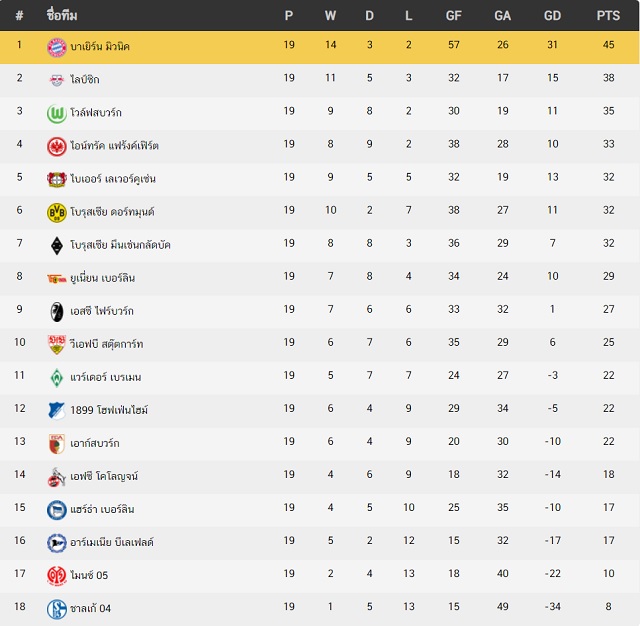The width and height of the screenshot is (640, 626).
Task: Open the 1899 โฮฟเฟ่นไฮม์ team link
Action: pos(109,410)
